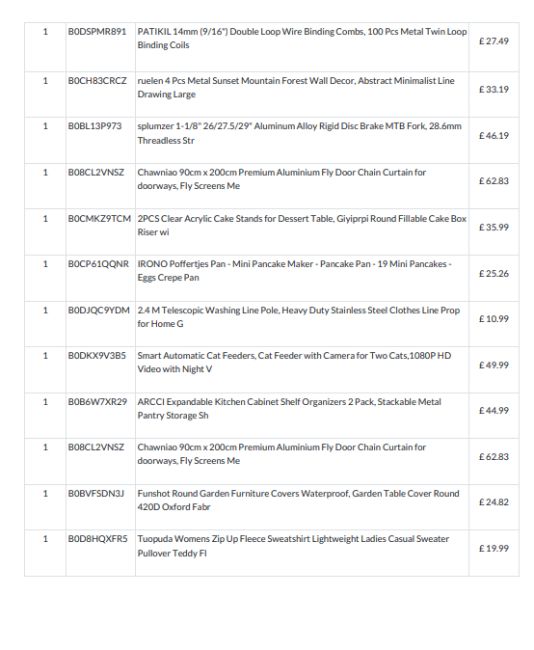The height and width of the screenshot is (650, 534).
Task: Click the ARCCI Expandable Kitchen Cabinet Shelf description
Action: click(289, 409)
